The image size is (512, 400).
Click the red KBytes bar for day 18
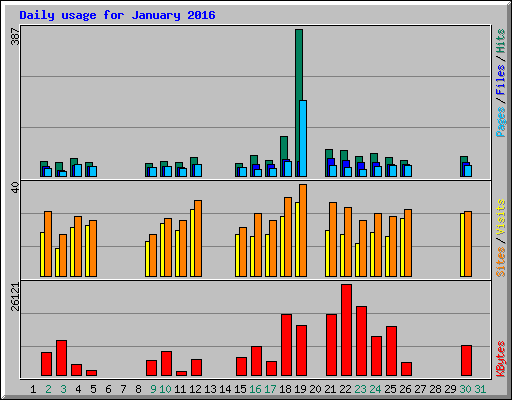pyautogui.click(x=286, y=345)
